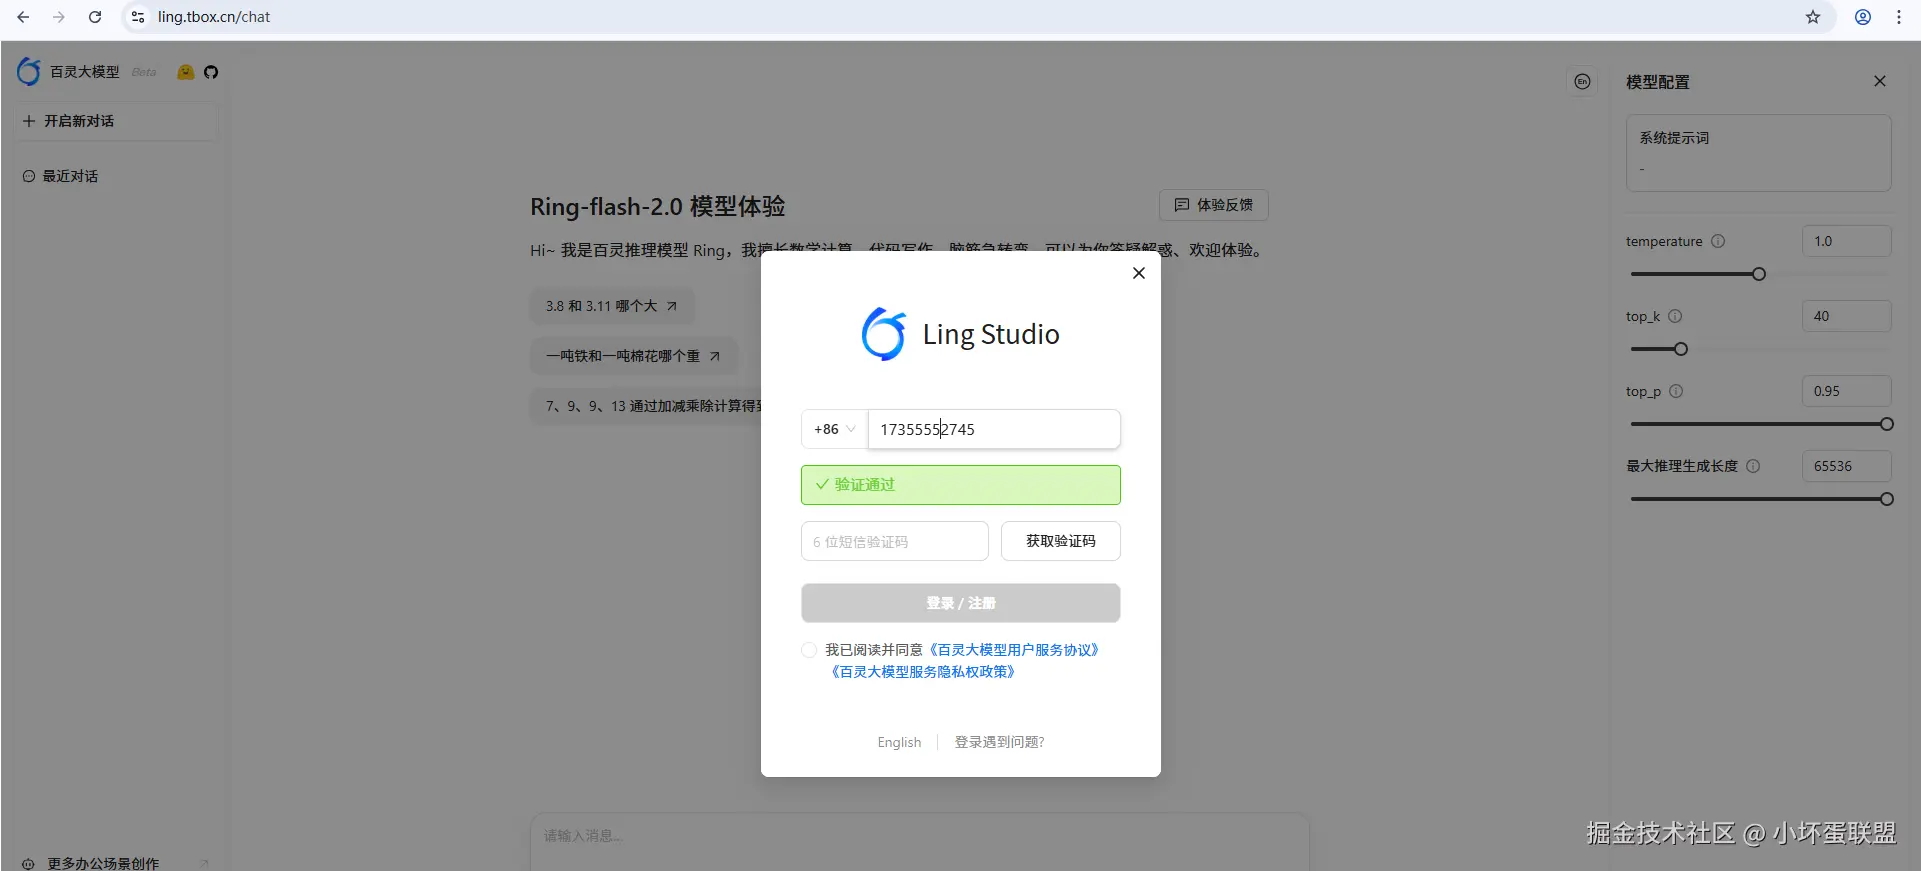Viewport: 1921px width, 871px height.
Task: Open 百灵大模型用户服务协议 link
Action: [1014, 650]
